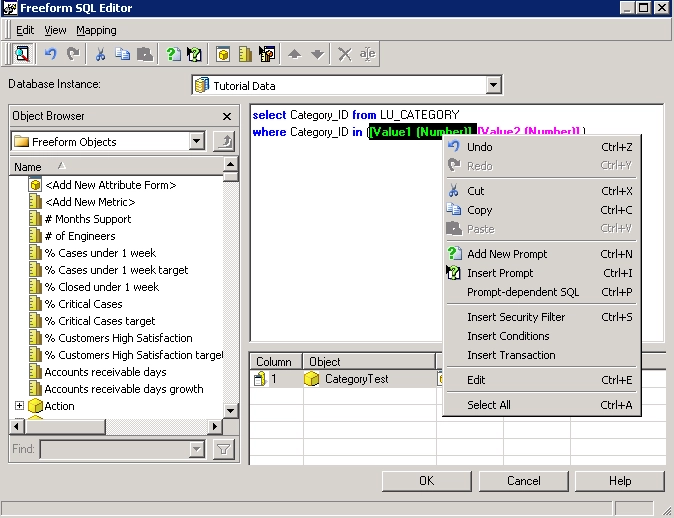
Task: Click the Copy toolbar icon
Action: pyautogui.click(x=123, y=54)
